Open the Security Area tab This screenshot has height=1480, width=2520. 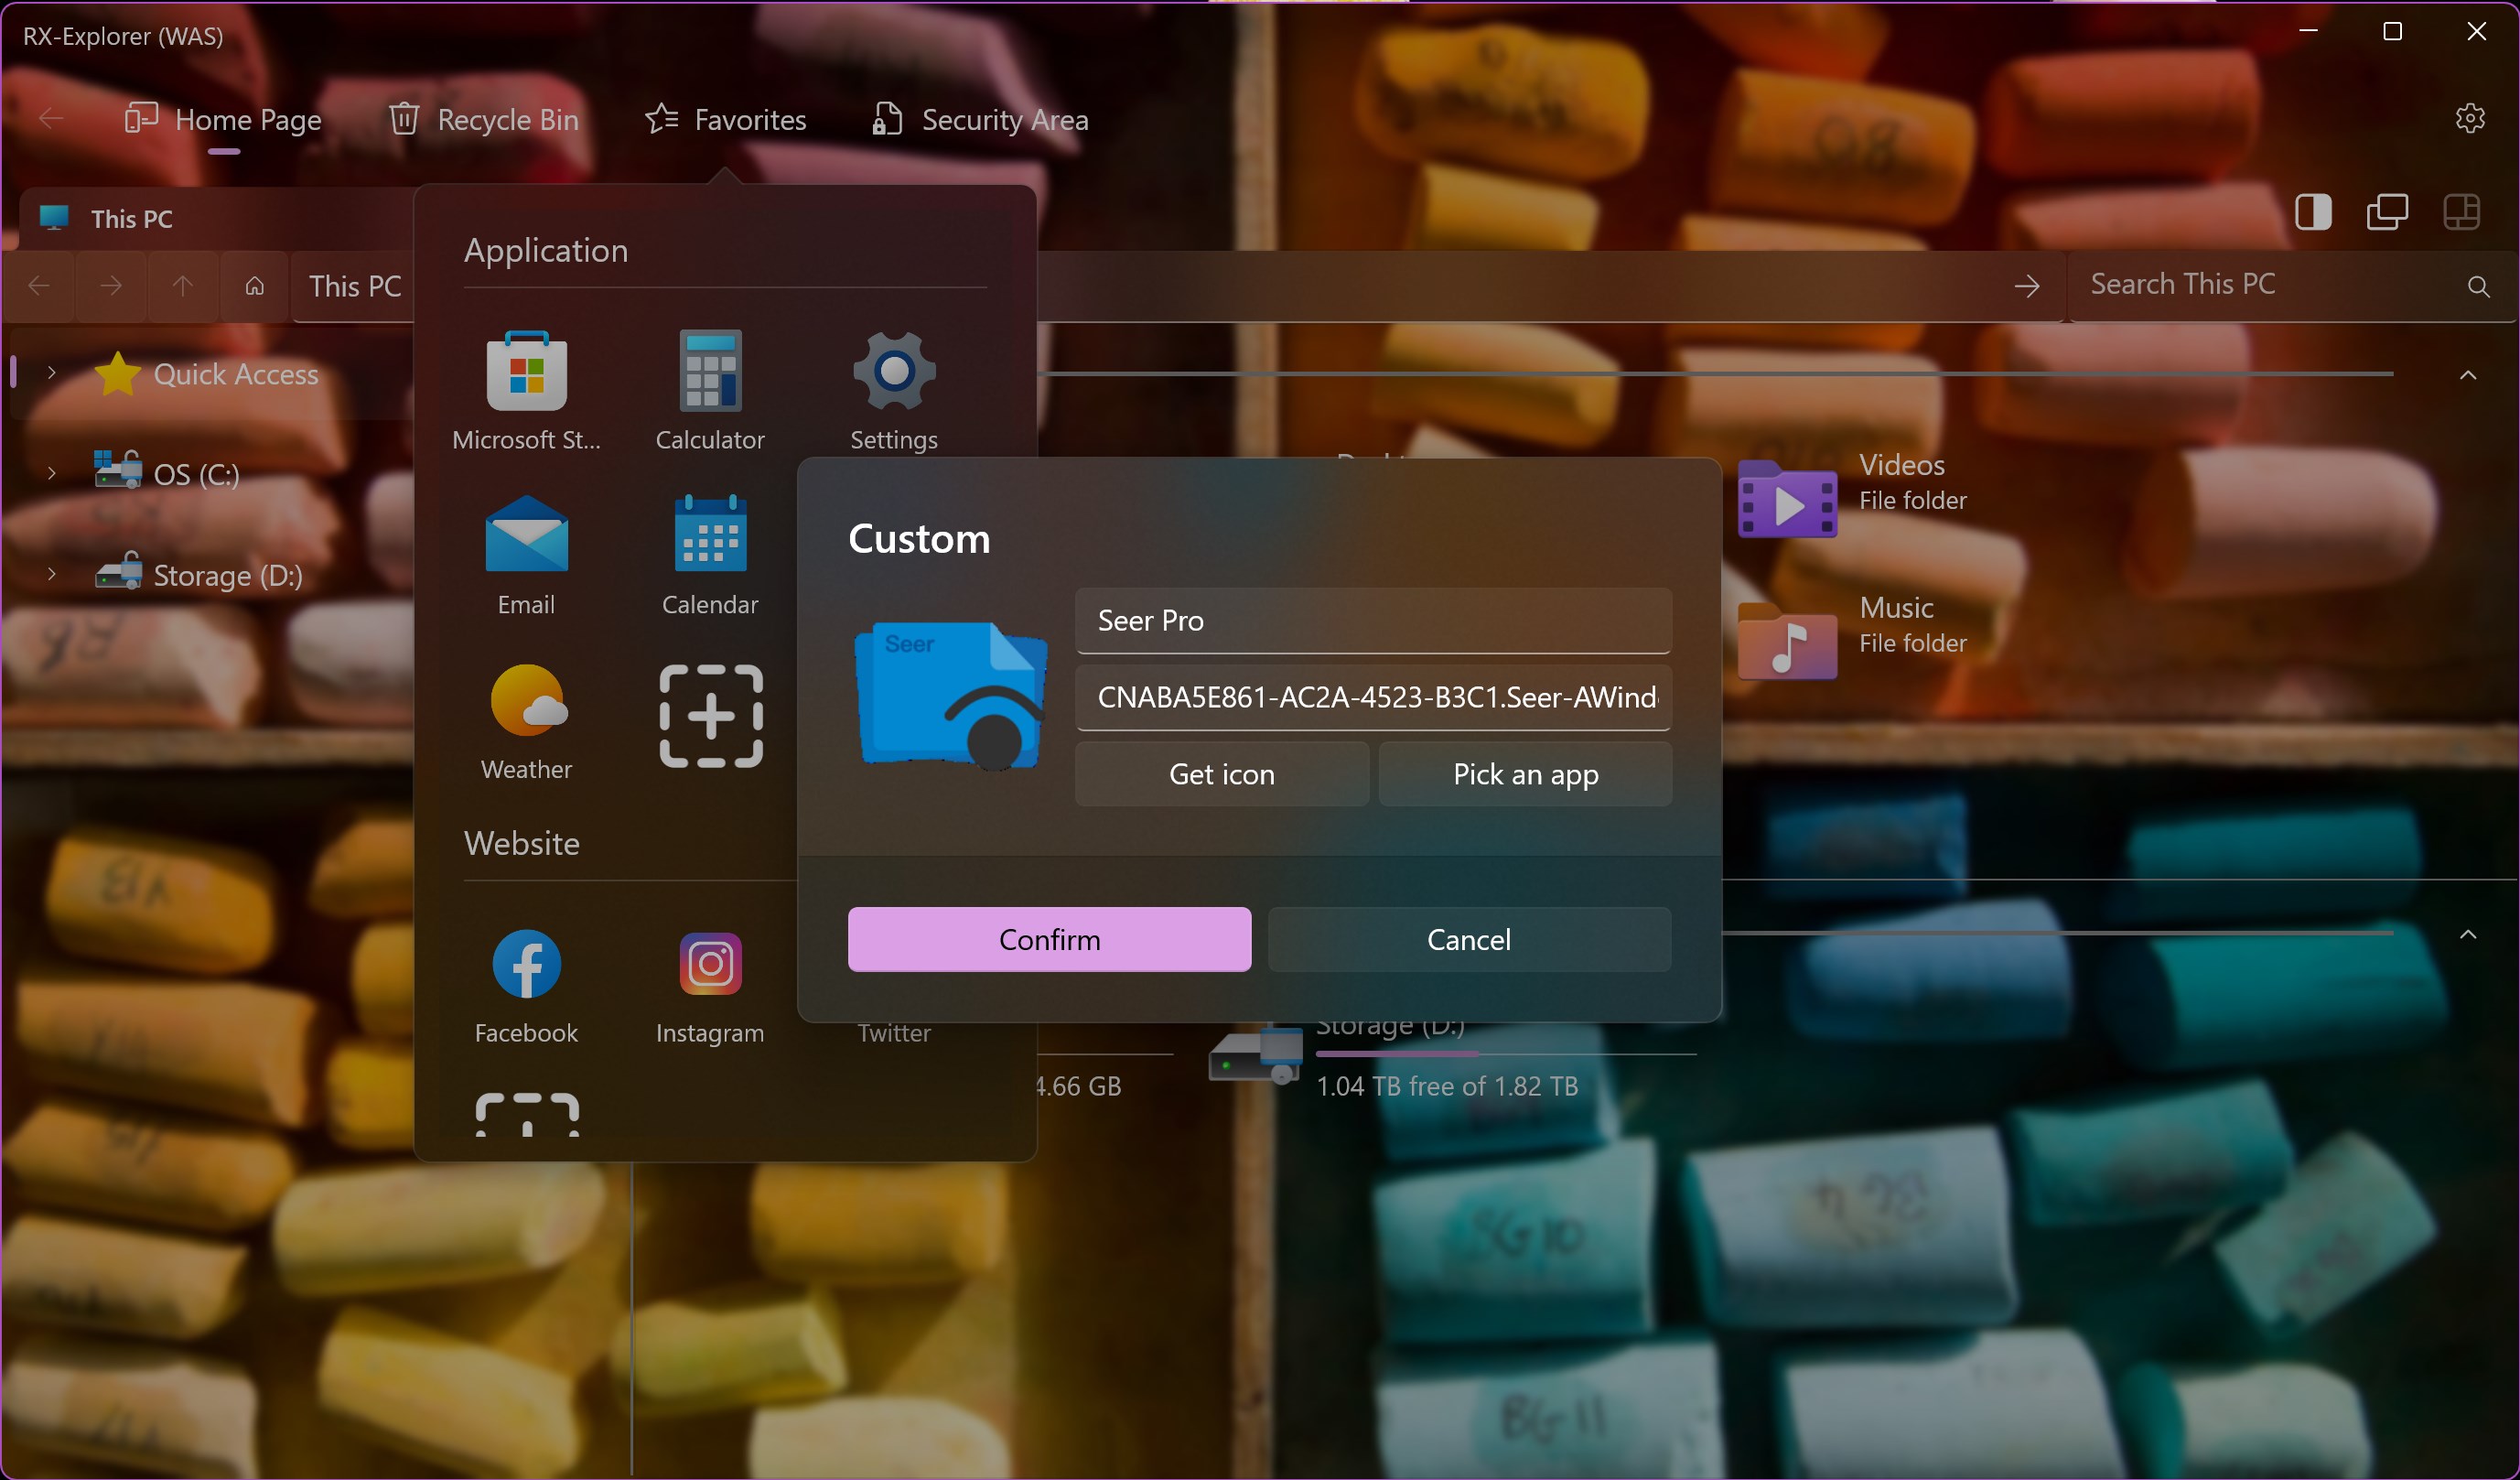click(x=980, y=120)
